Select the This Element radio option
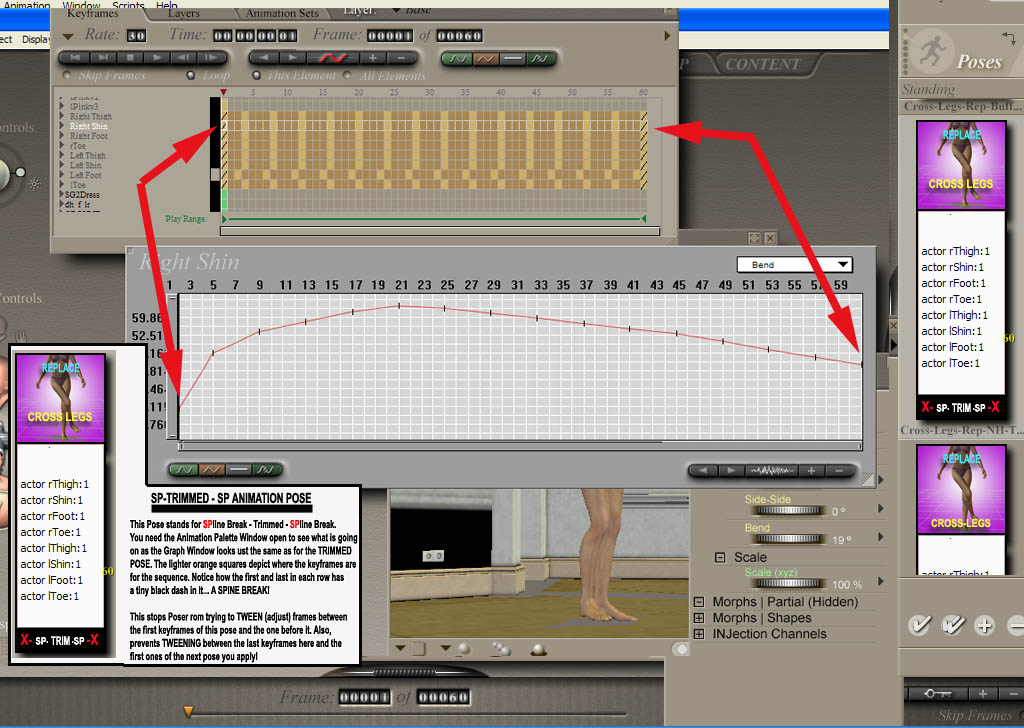This screenshot has height=728, width=1024. pyautogui.click(x=257, y=76)
